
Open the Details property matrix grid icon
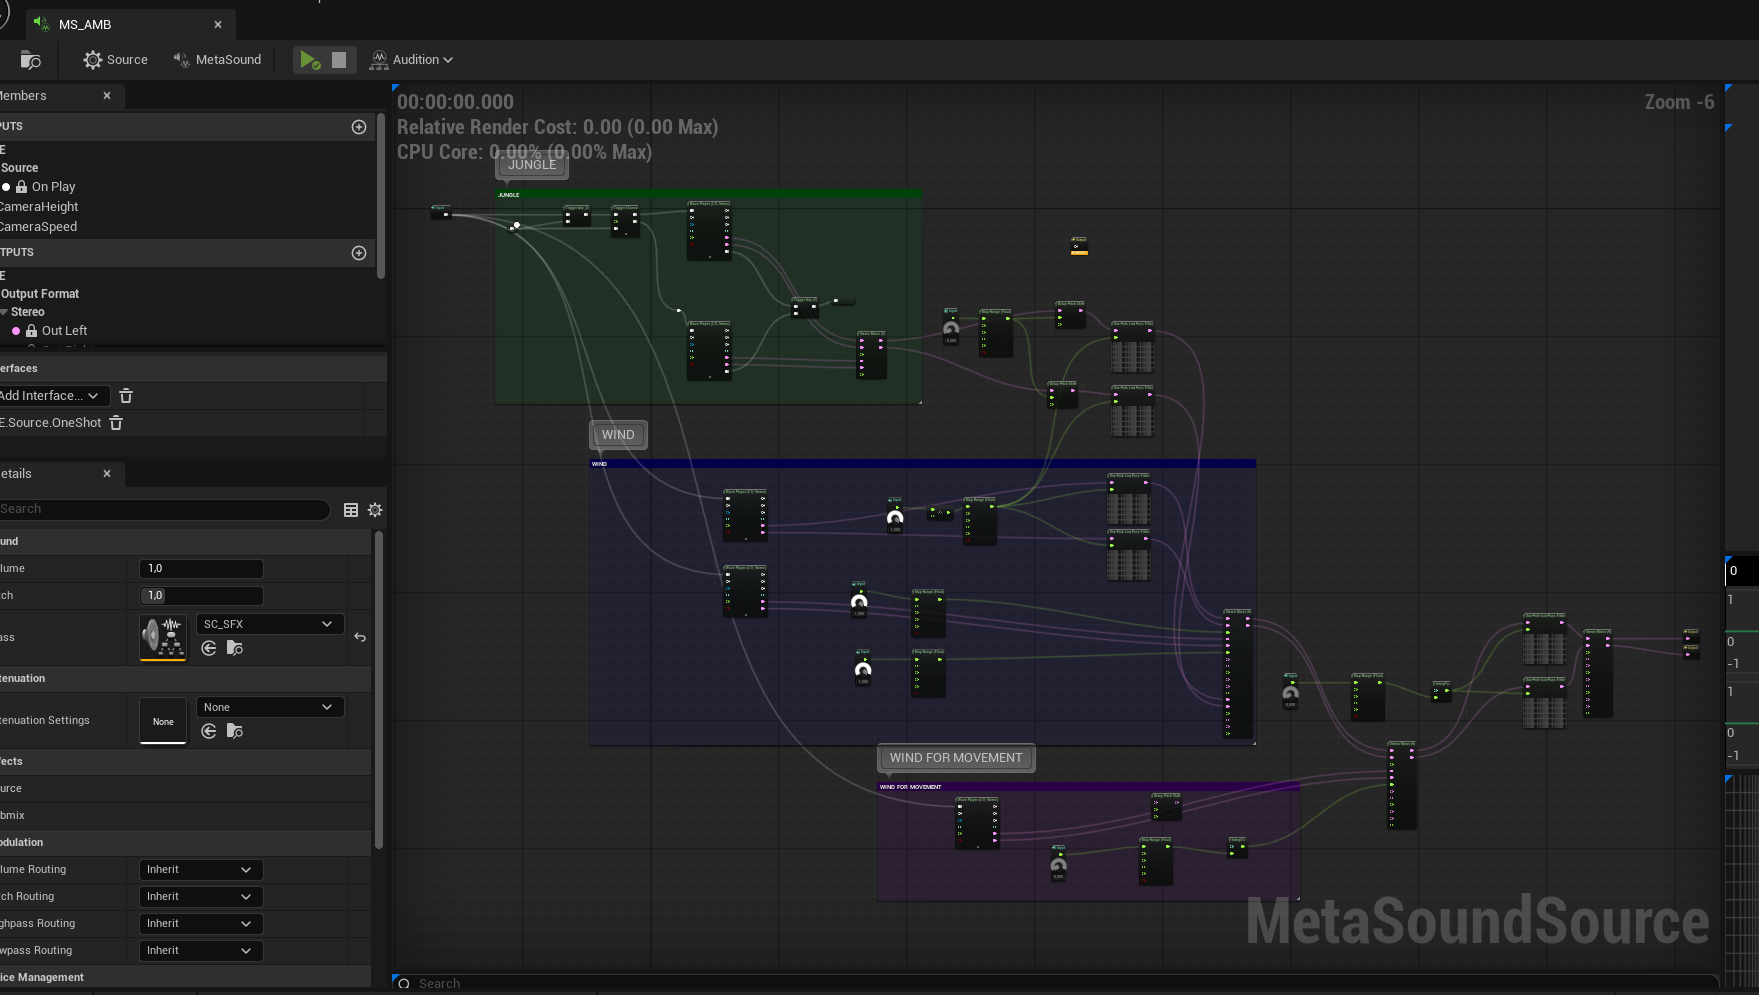pyautogui.click(x=351, y=510)
